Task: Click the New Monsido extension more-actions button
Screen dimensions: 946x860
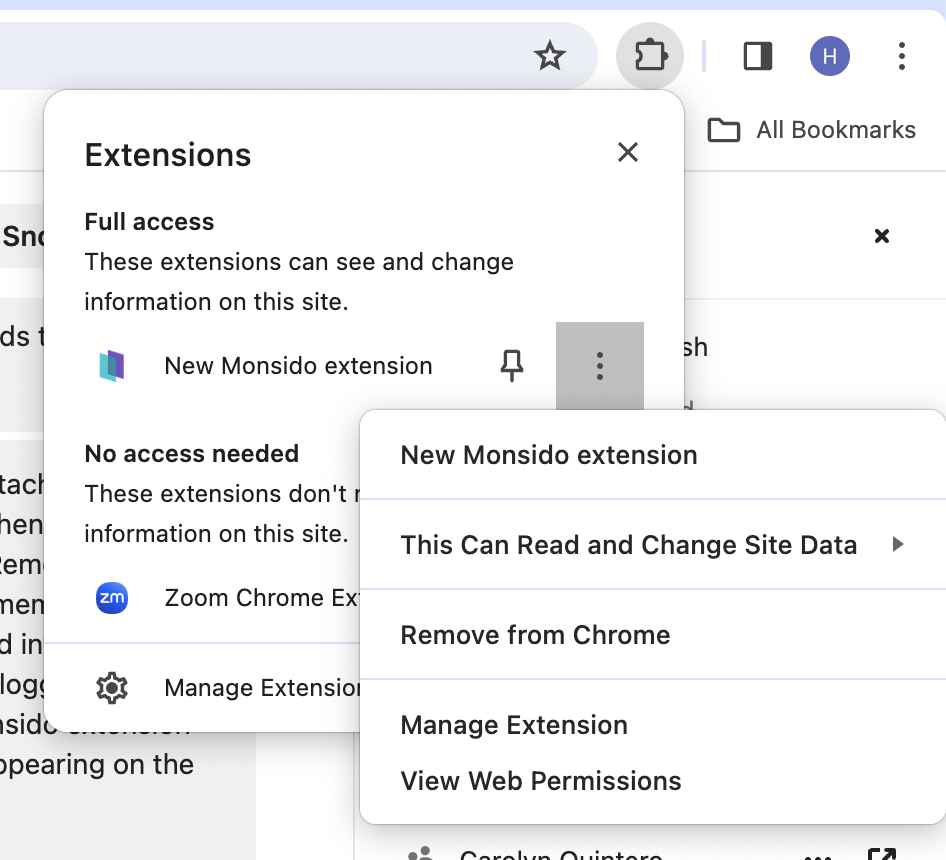Action: click(600, 366)
